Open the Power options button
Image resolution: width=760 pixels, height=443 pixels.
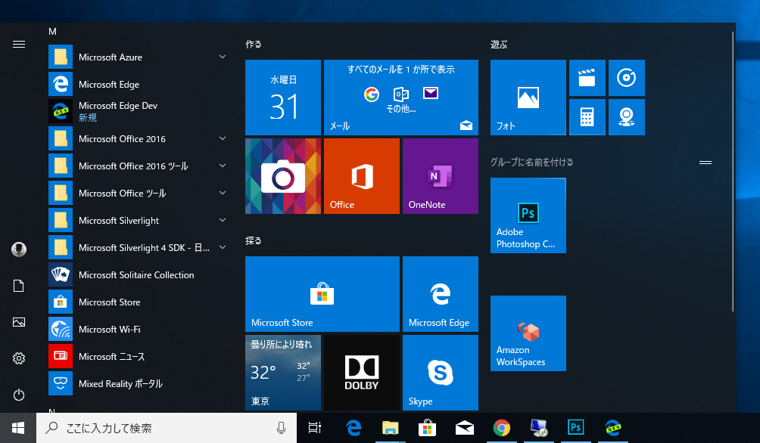pos(18,395)
